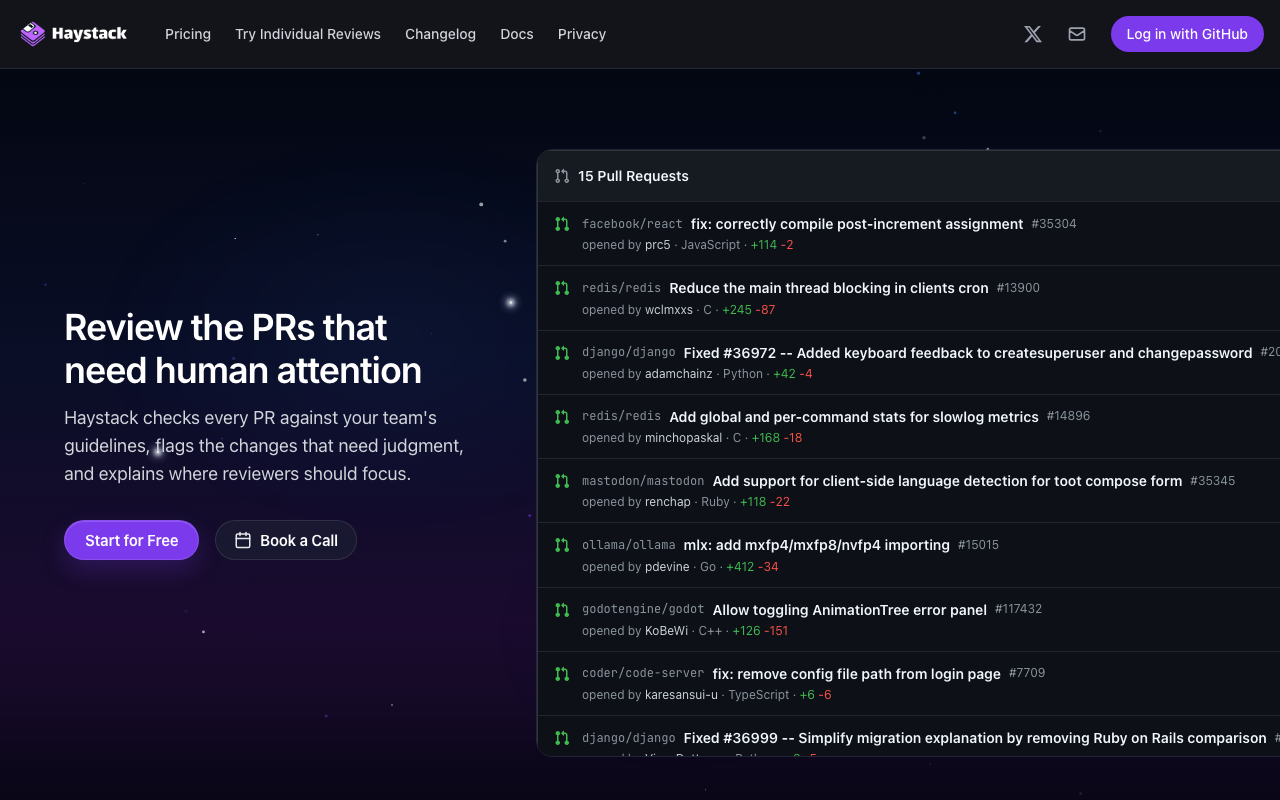Image resolution: width=1280 pixels, height=800 pixels.
Task: View the Privacy page
Action: (x=582, y=34)
